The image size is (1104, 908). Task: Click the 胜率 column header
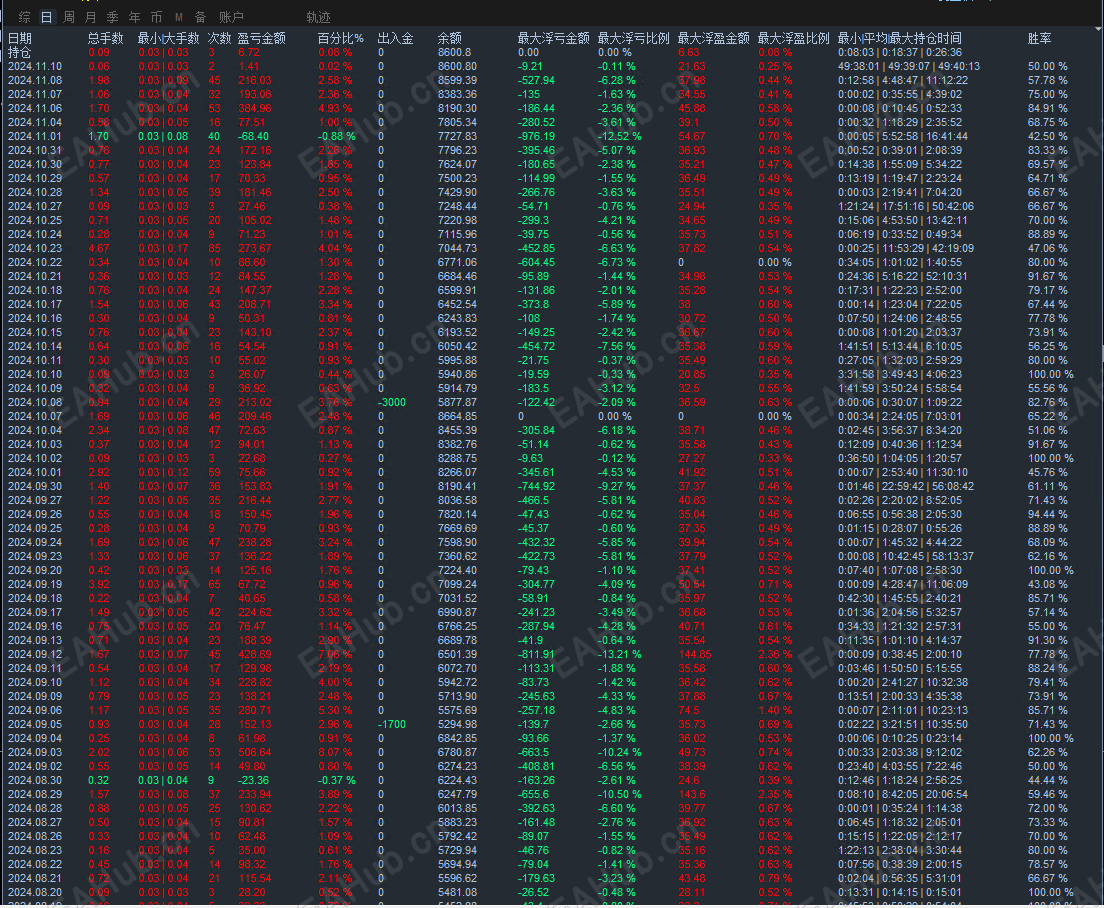tap(1039, 38)
